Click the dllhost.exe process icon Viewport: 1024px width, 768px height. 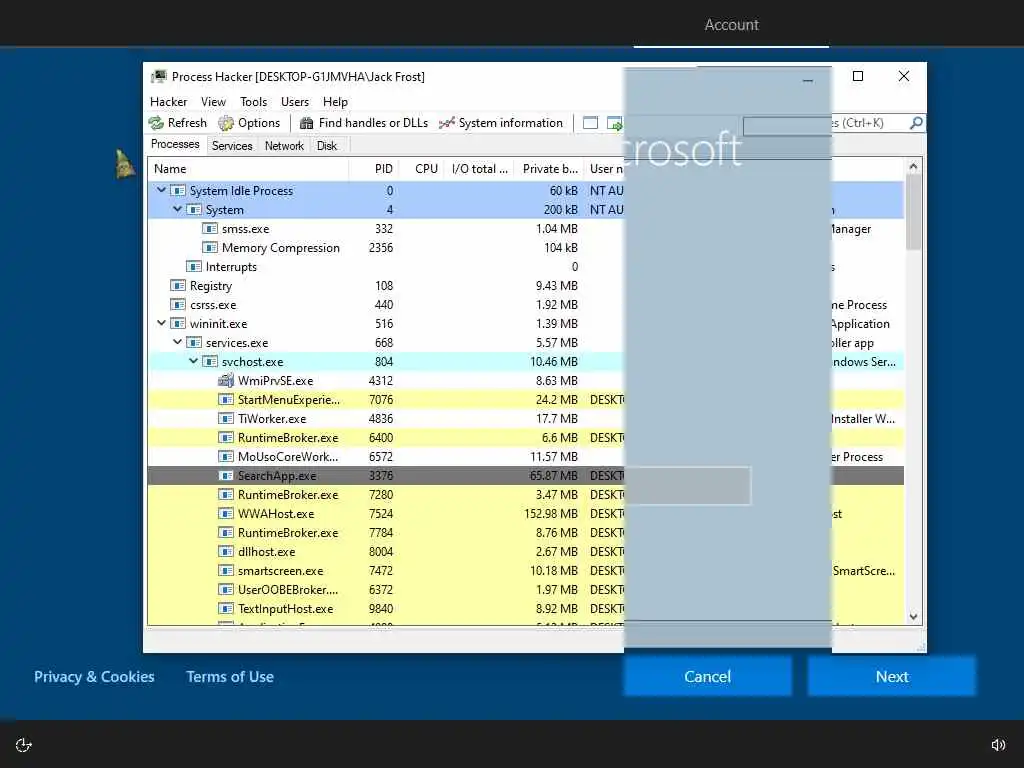pyautogui.click(x=226, y=551)
